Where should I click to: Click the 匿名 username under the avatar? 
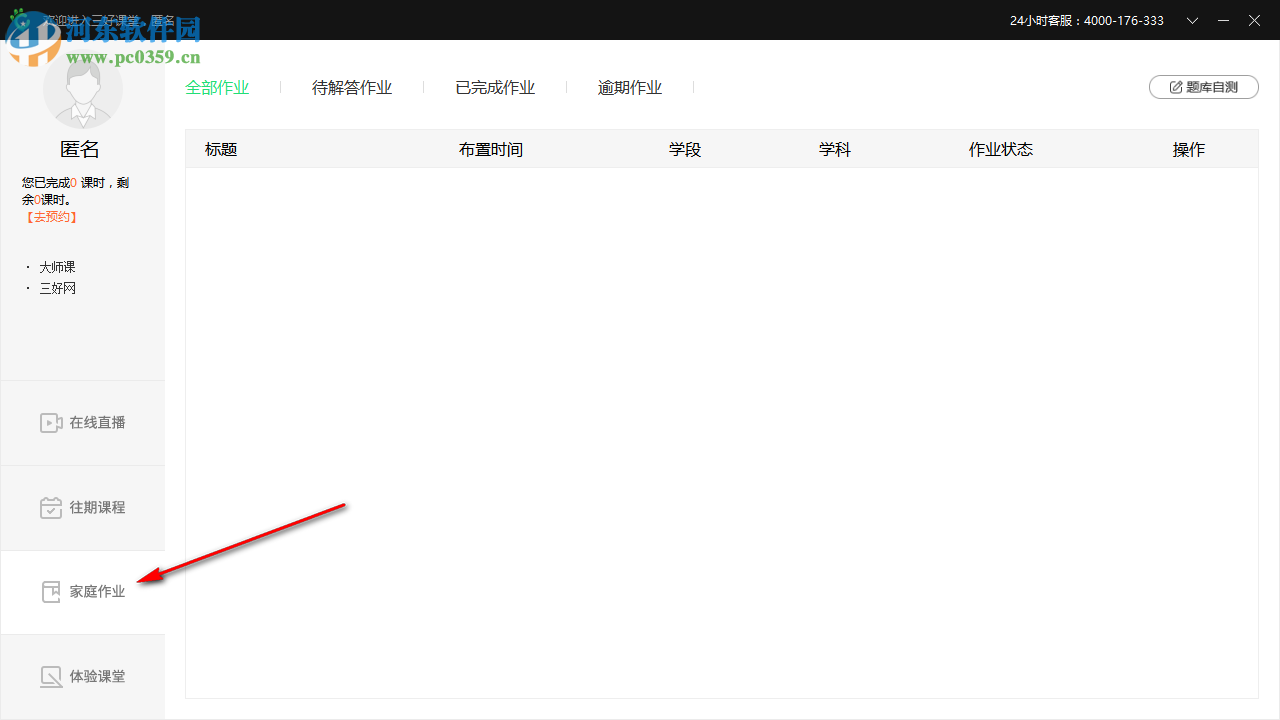pyautogui.click(x=80, y=149)
